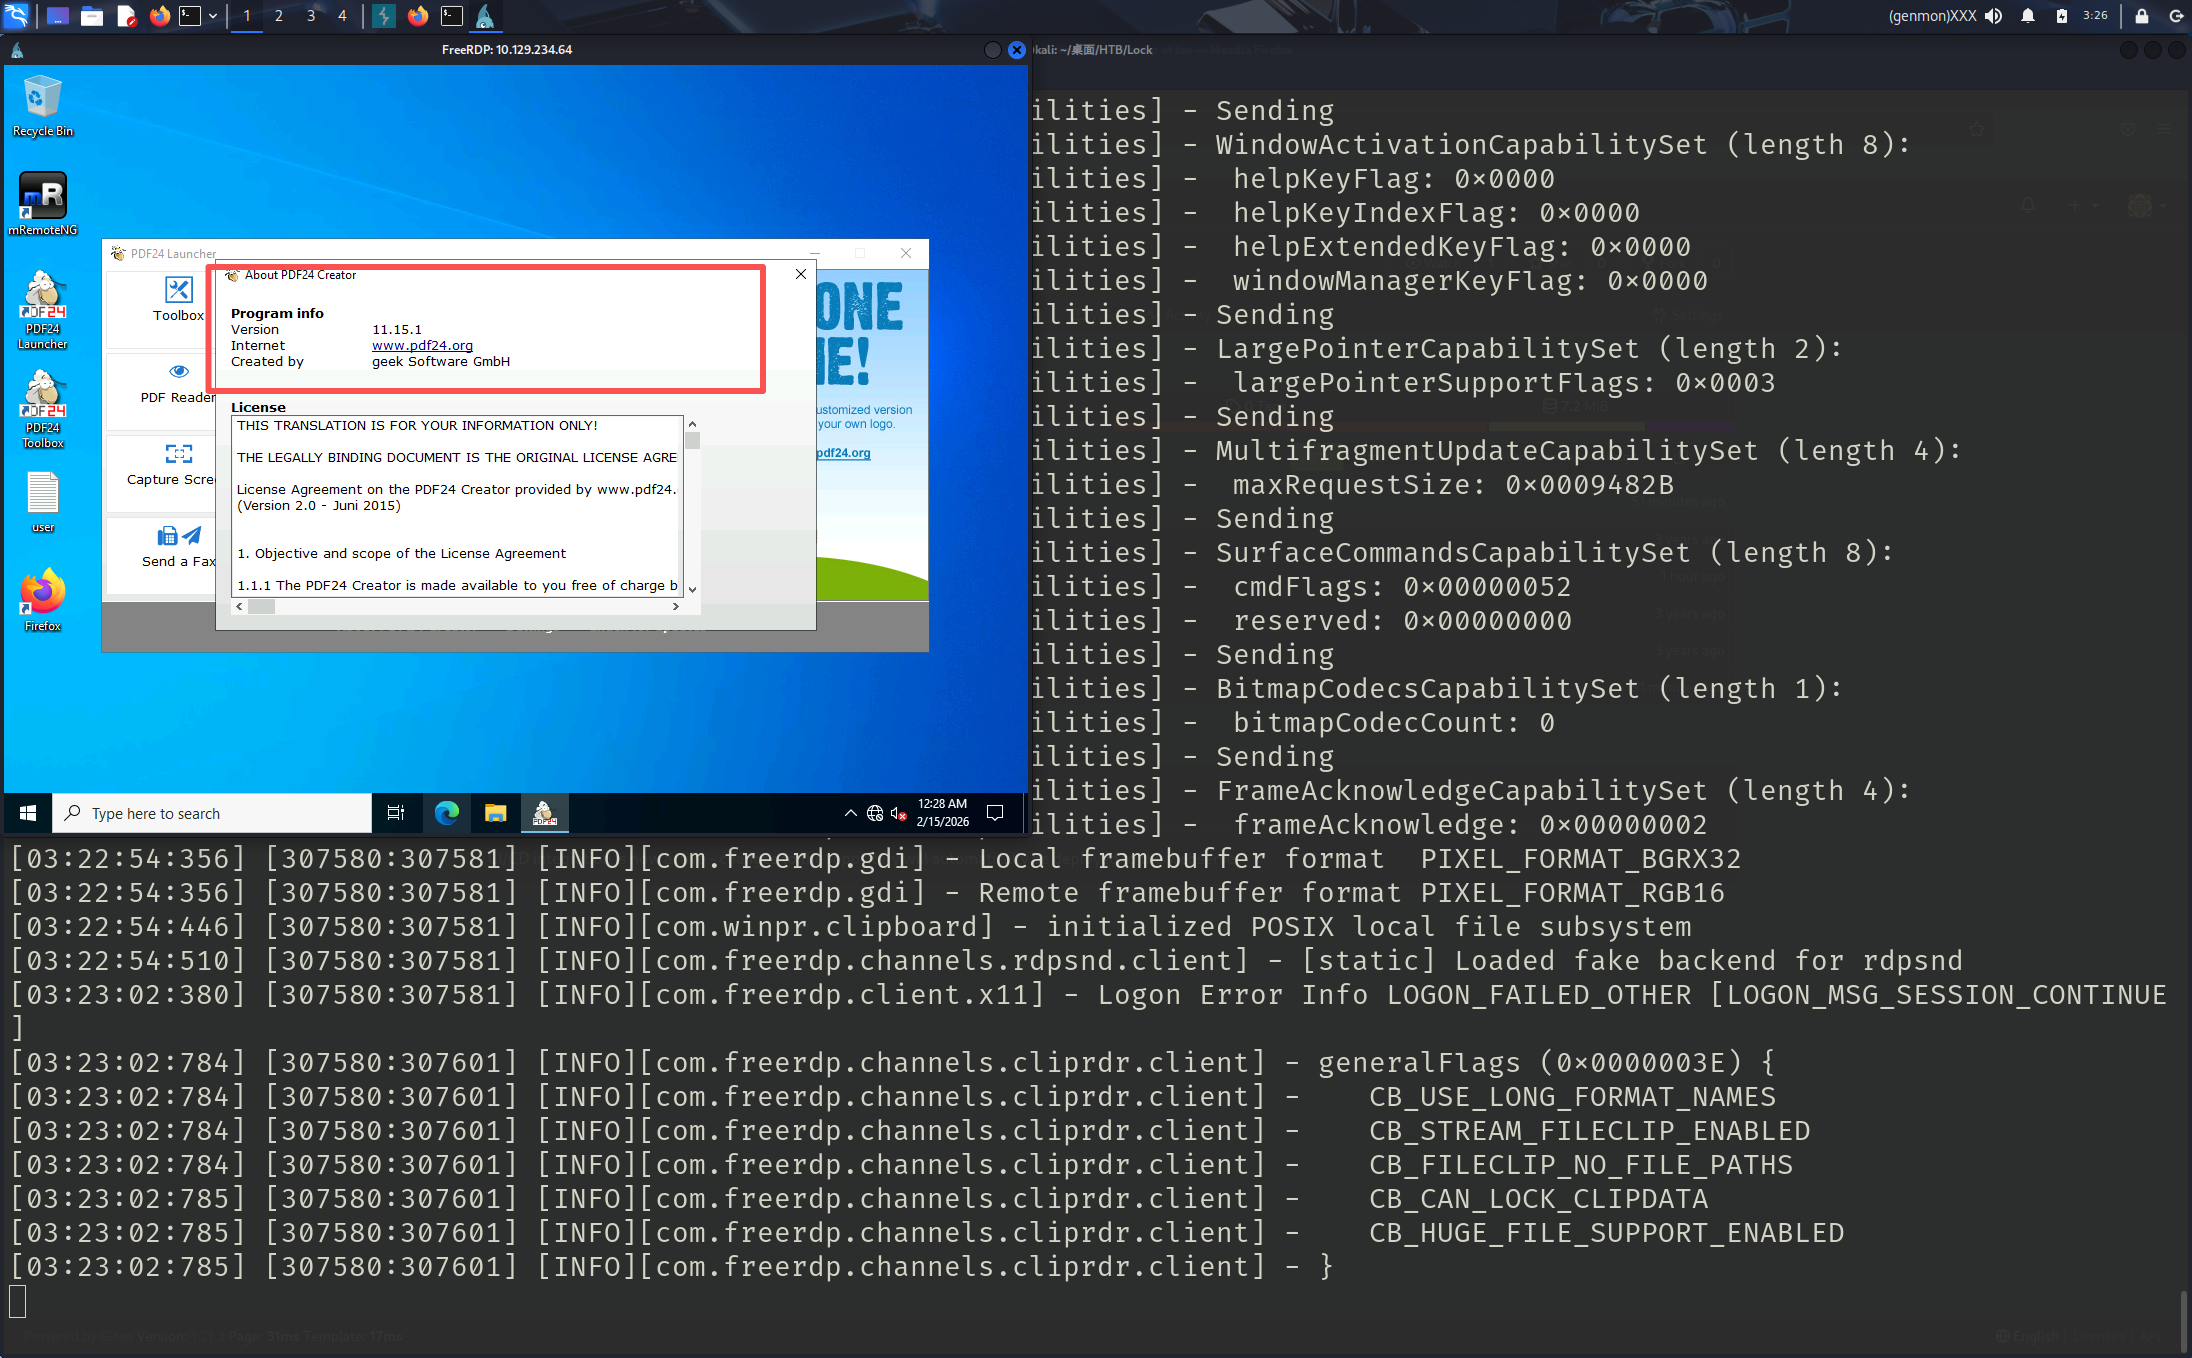The image size is (2192, 1358).
Task: Click the version number 11.15.1
Action: click(397, 330)
